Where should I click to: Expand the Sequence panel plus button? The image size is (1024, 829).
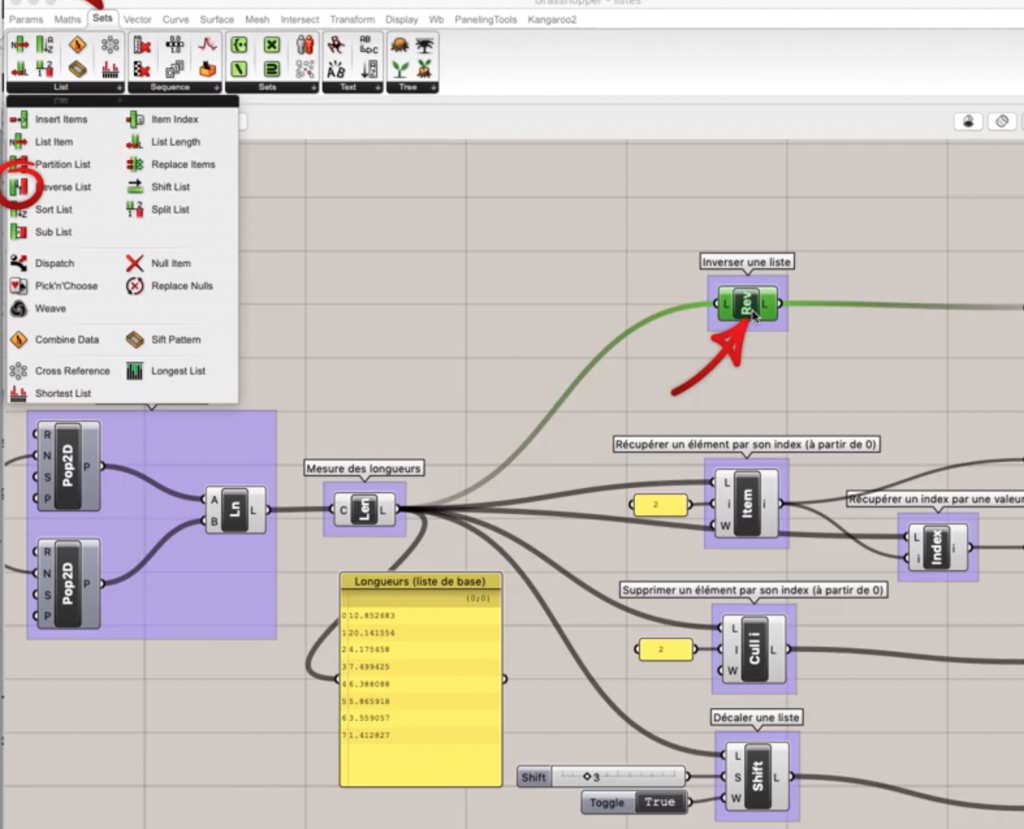click(x=215, y=88)
